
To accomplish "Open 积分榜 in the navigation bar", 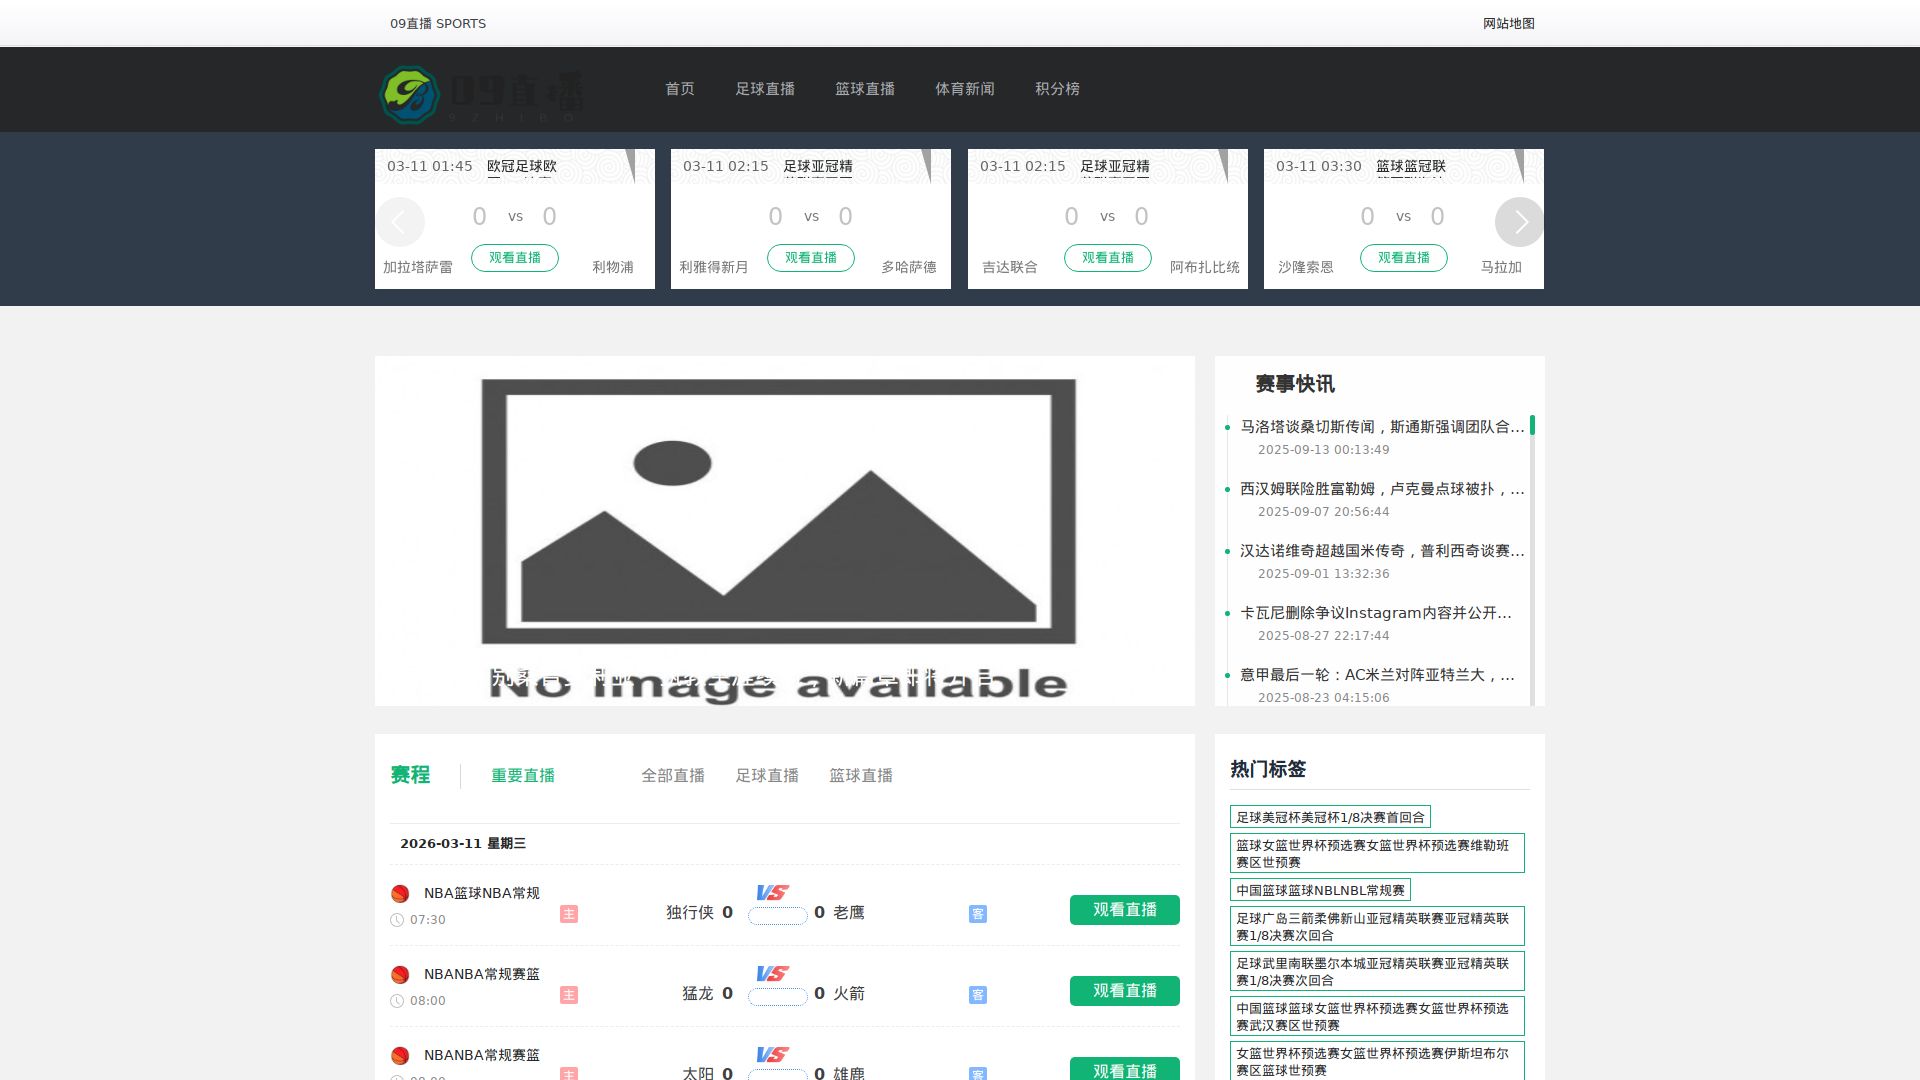I will pos(1057,89).
